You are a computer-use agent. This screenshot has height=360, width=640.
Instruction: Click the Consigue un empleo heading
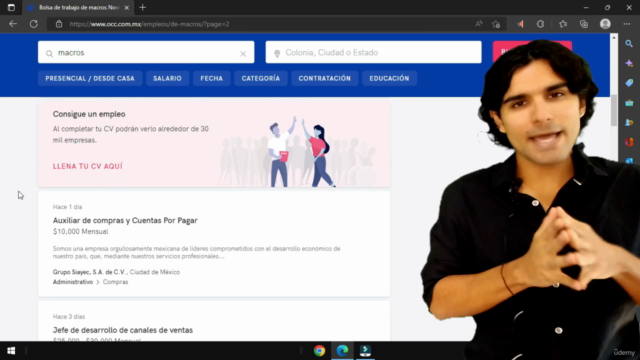[89, 114]
